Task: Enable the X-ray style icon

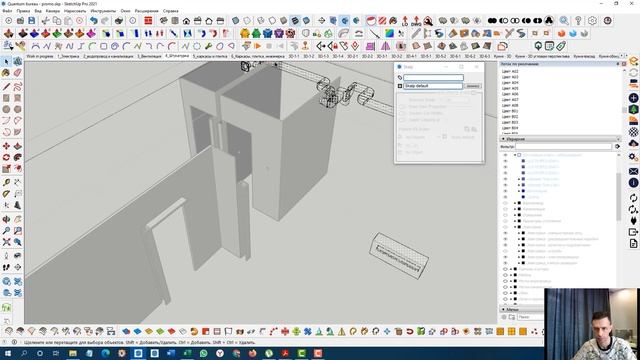Action: 236,20
